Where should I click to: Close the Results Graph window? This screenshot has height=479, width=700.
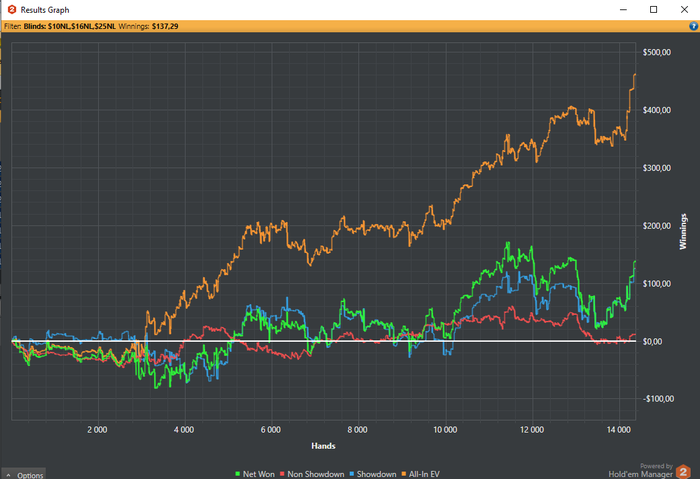point(684,9)
